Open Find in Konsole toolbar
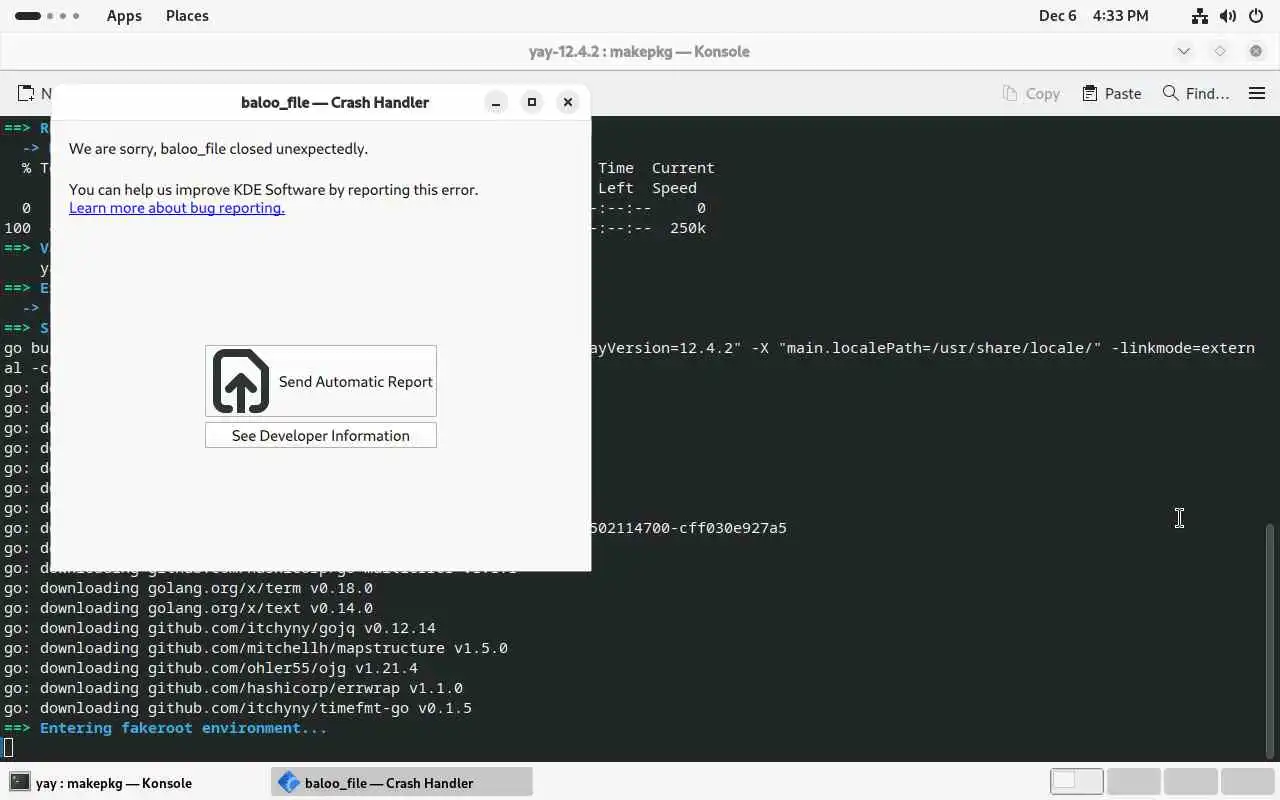The width and height of the screenshot is (1280, 800). coord(1196,93)
